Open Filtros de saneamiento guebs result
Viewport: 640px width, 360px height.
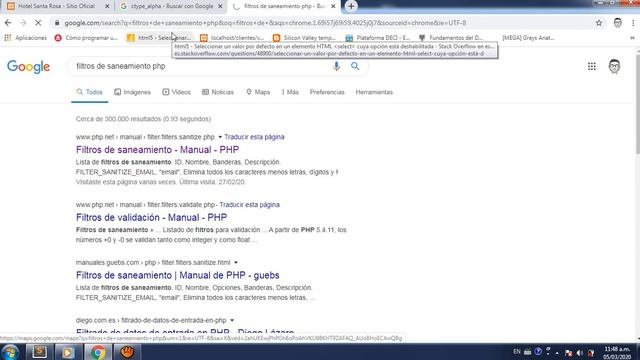178,275
